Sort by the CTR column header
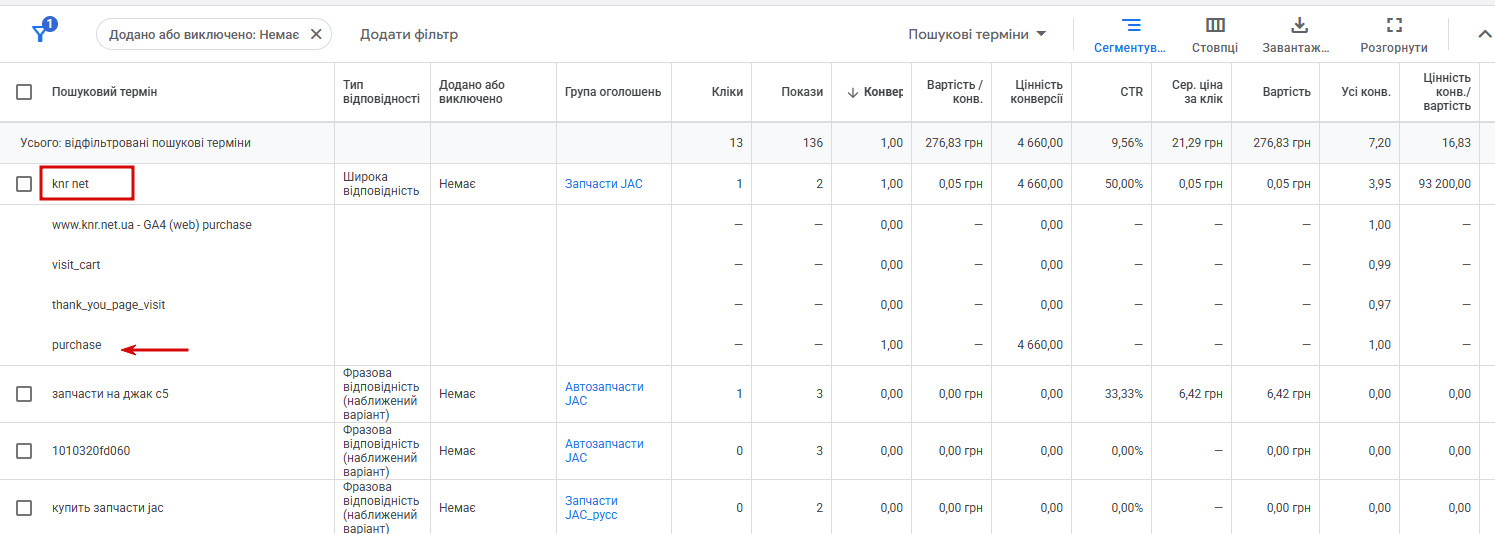This screenshot has width=1495, height=534. (x=1131, y=92)
